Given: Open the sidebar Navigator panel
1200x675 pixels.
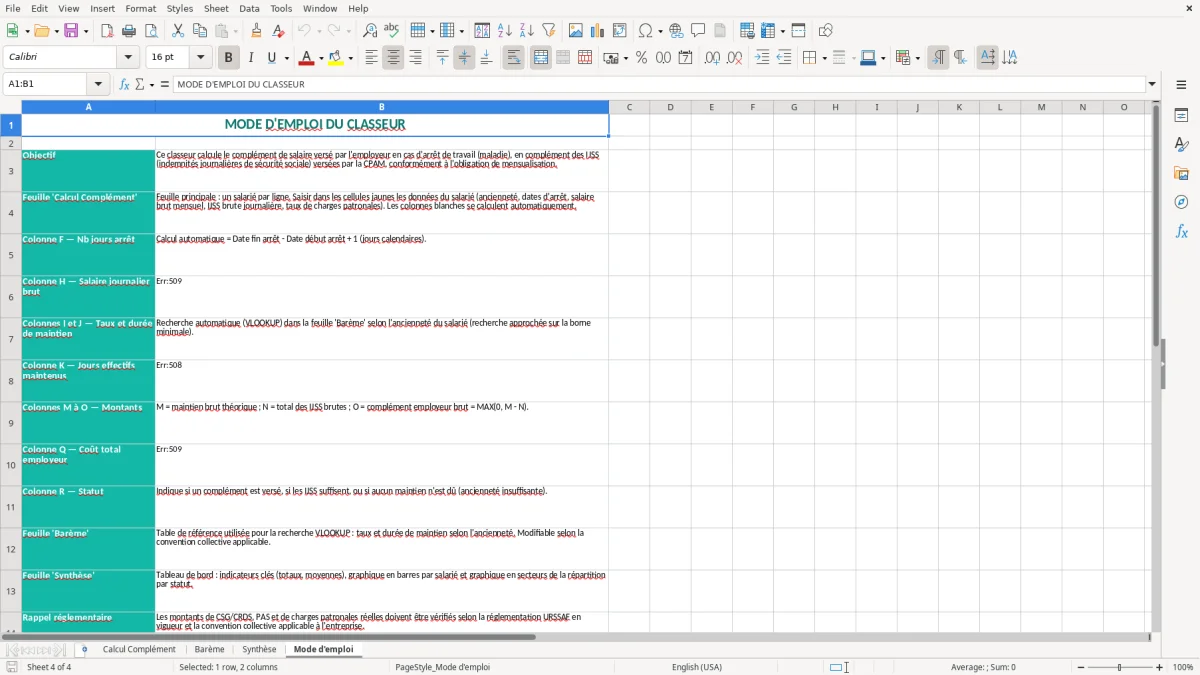Looking at the screenshot, I should coord(1181,202).
